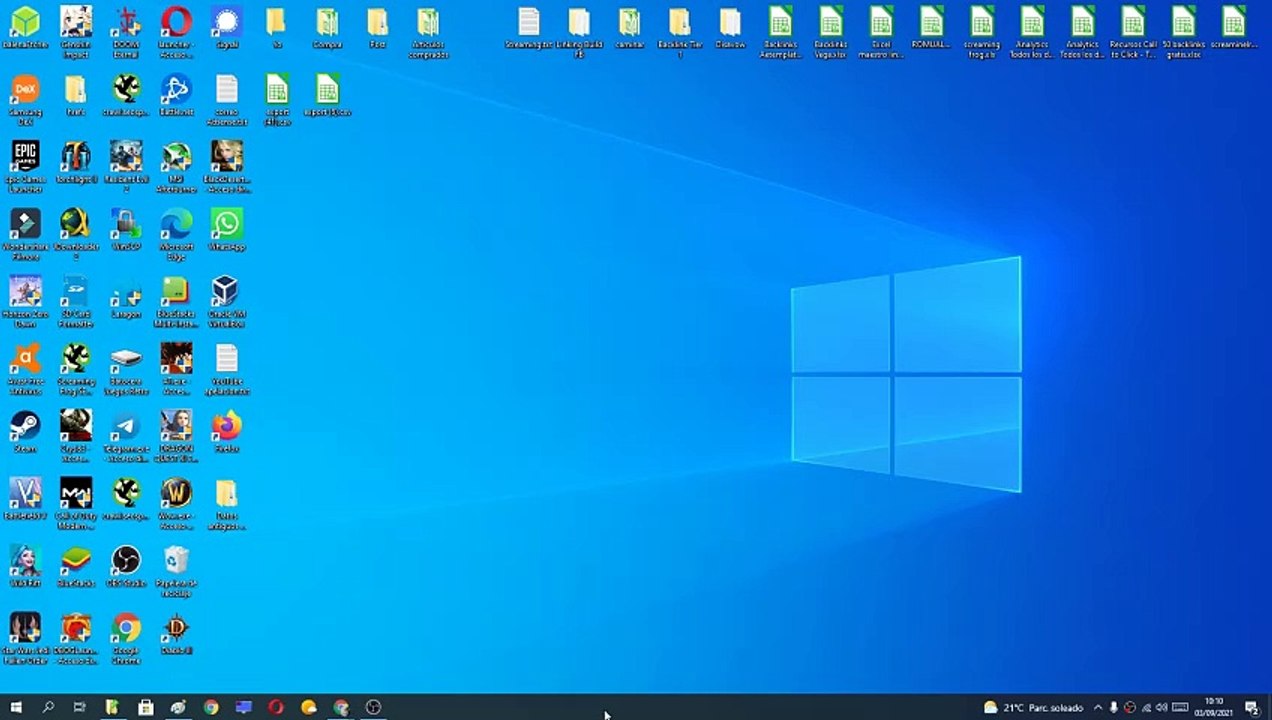
Task: Open the Diablo III desktop shortcut
Action: [x=176, y=633]
